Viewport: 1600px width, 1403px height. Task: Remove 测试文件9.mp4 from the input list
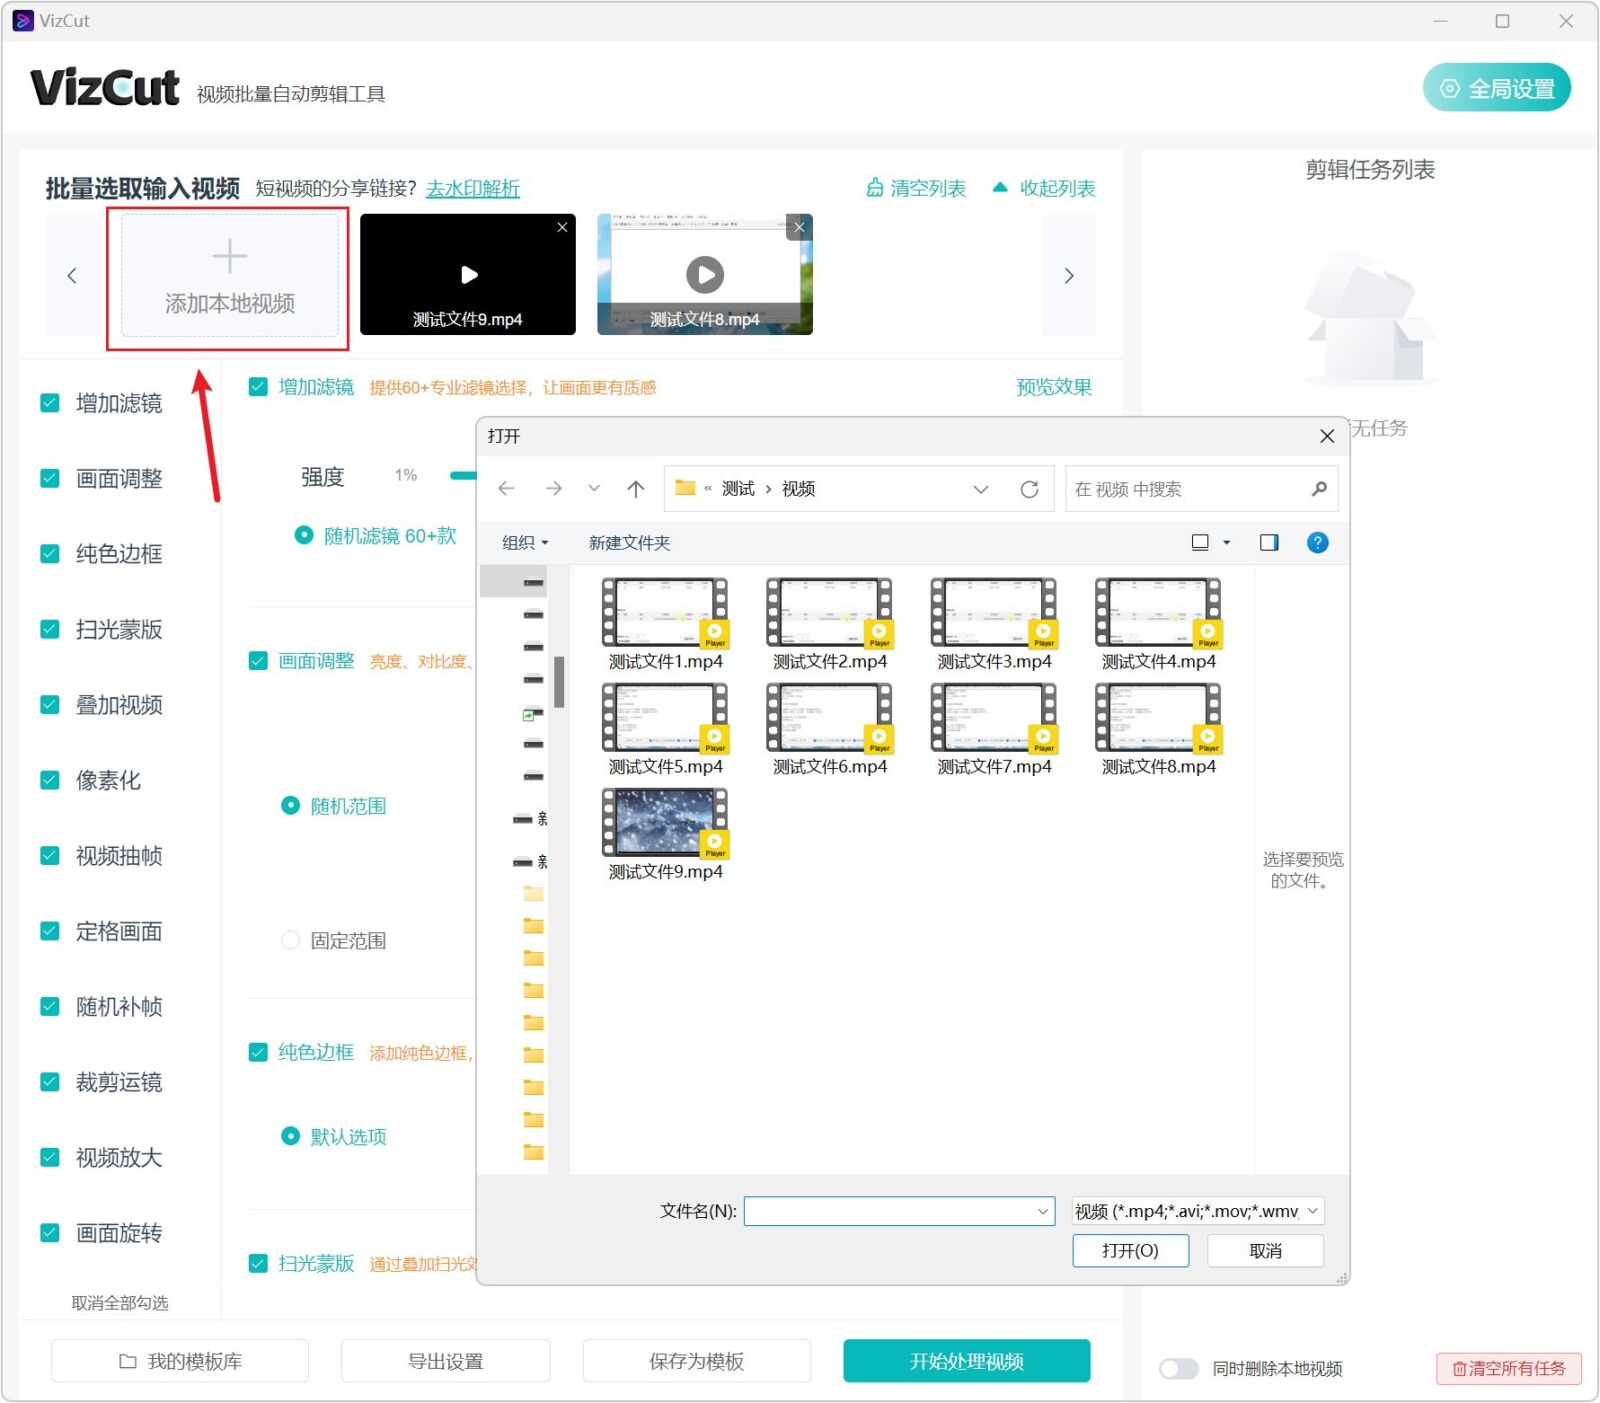[x=562, y=227]
